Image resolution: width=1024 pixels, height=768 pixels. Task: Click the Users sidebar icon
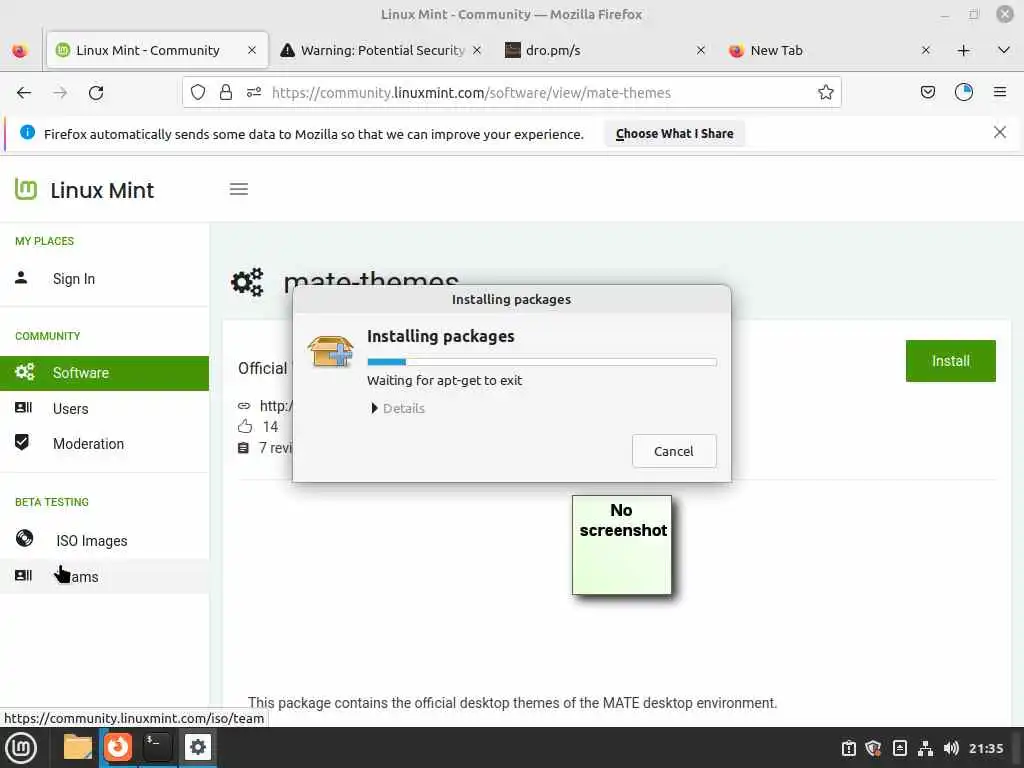pyautogui.click(x=23, y=408)
